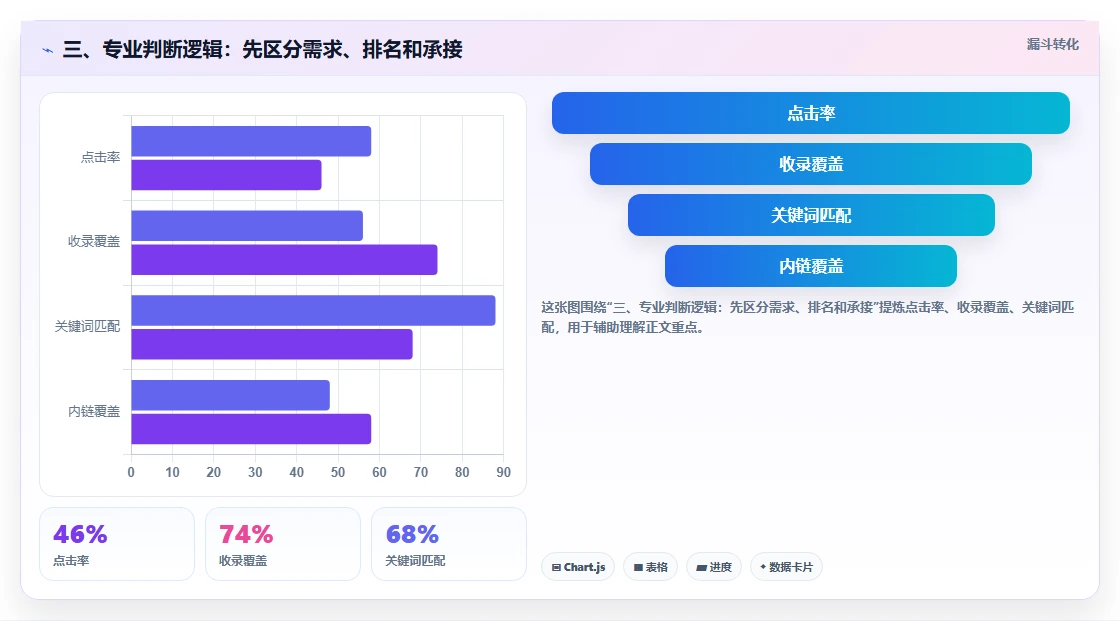Click the lower purple bar for 收录覆盖
Screen dimensions: 1120x621
pos(284,259)
